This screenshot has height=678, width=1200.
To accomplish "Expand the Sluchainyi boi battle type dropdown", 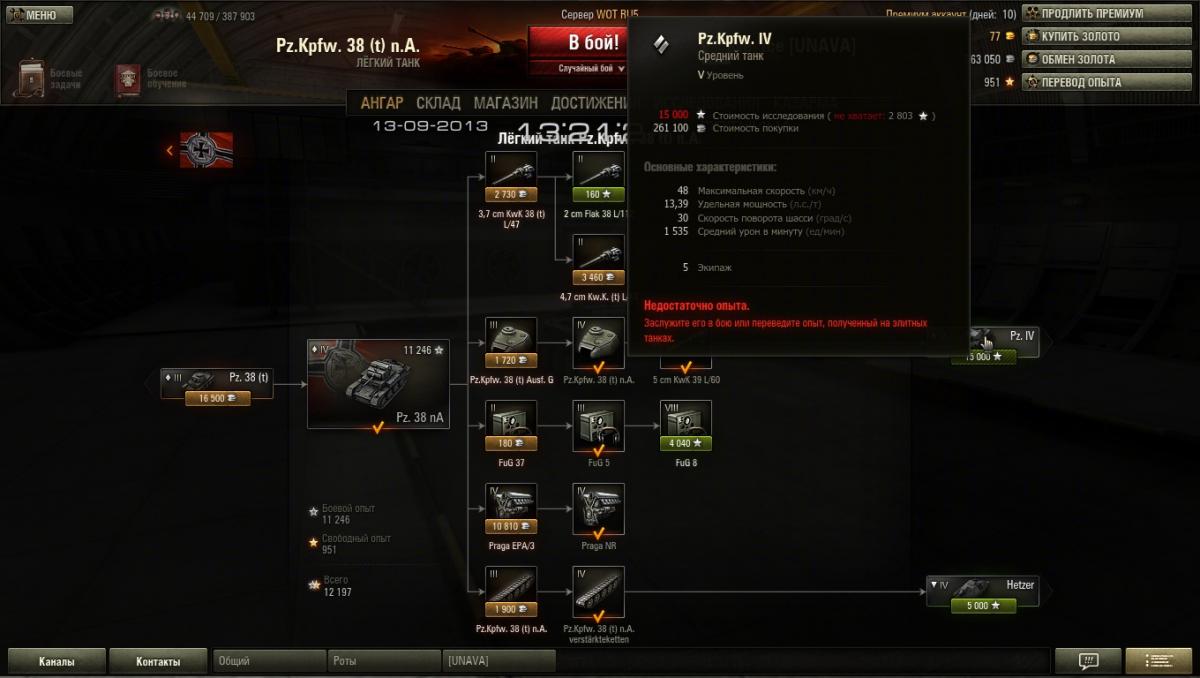I will pyautogui.click(x=577, y=68).
